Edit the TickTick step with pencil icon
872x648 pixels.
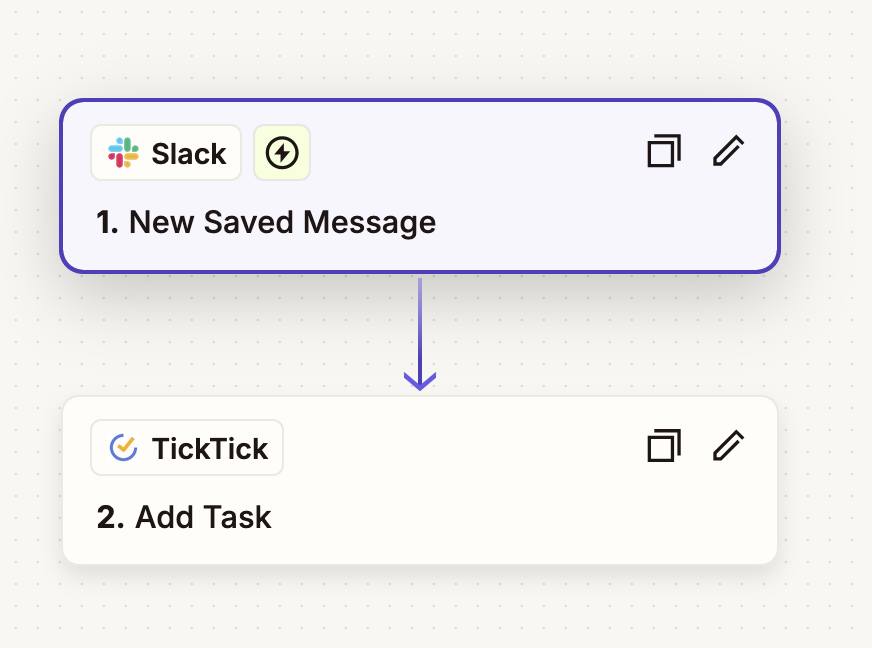click(729, 446)
